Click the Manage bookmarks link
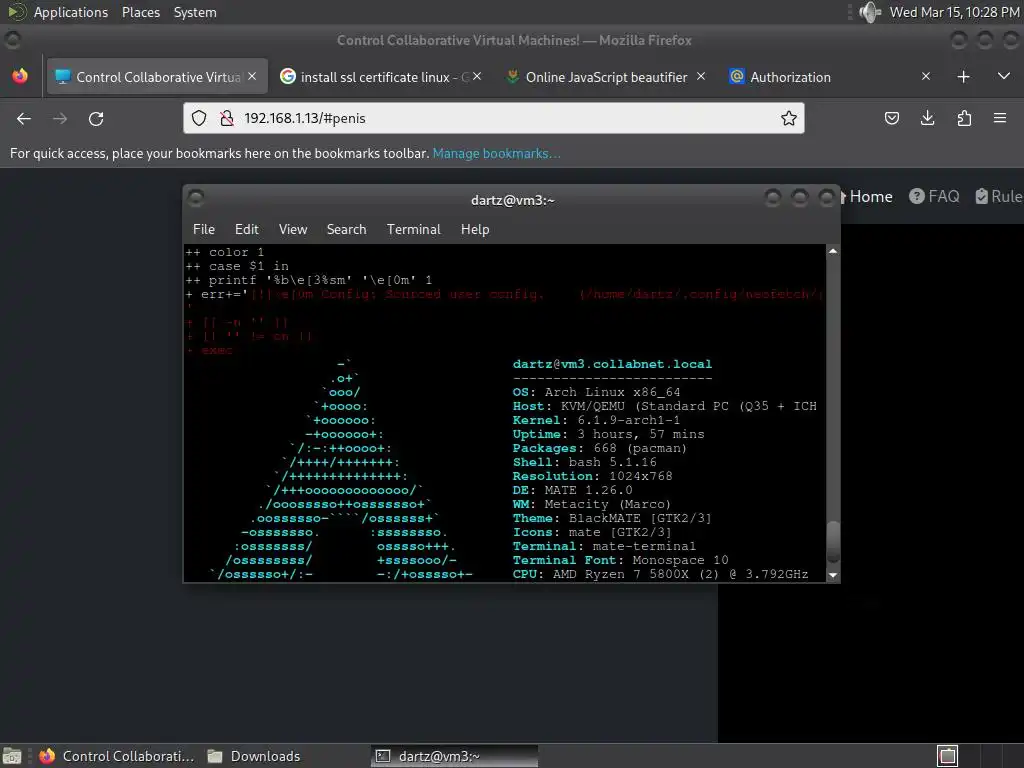Image resolution: width=1024 pixels, height=768 pixels. [496, 153]
